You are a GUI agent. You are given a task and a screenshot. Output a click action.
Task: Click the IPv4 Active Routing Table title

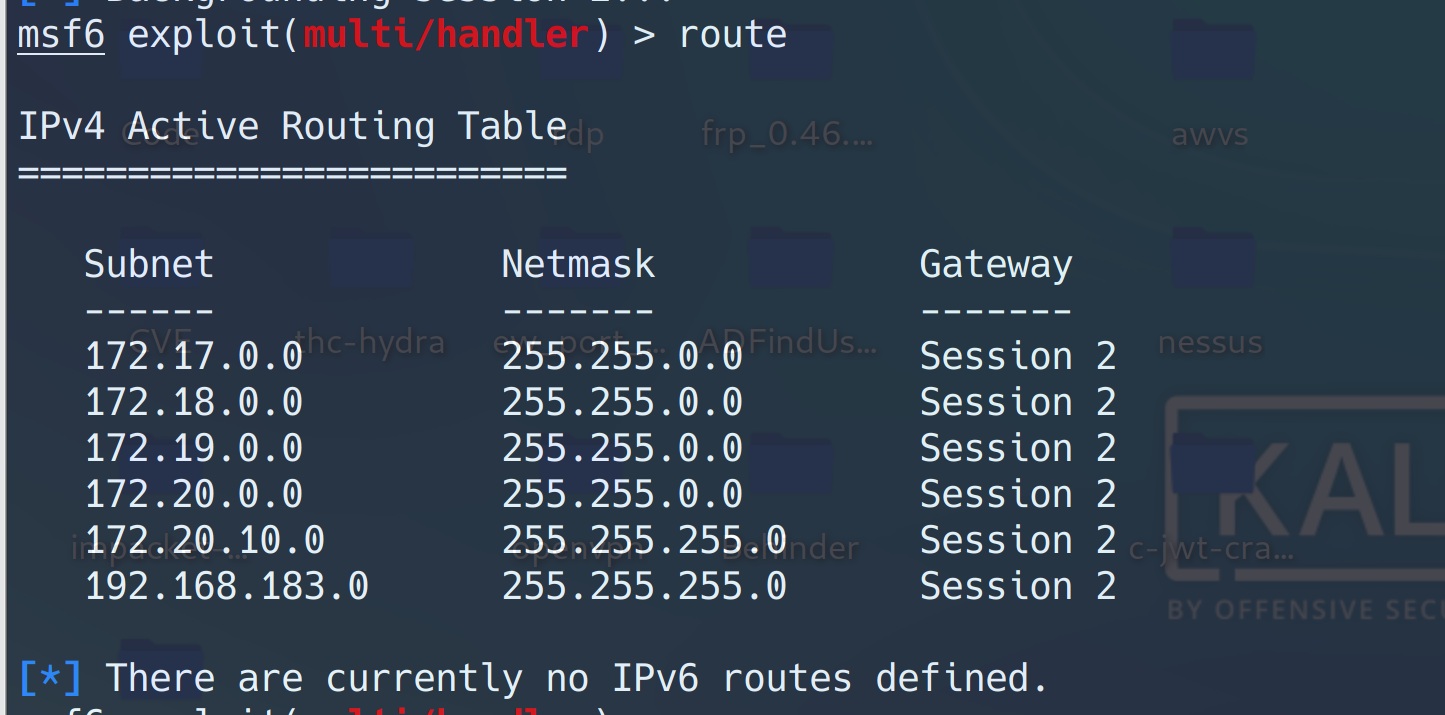pyautogui.click(x=293, y=127)
